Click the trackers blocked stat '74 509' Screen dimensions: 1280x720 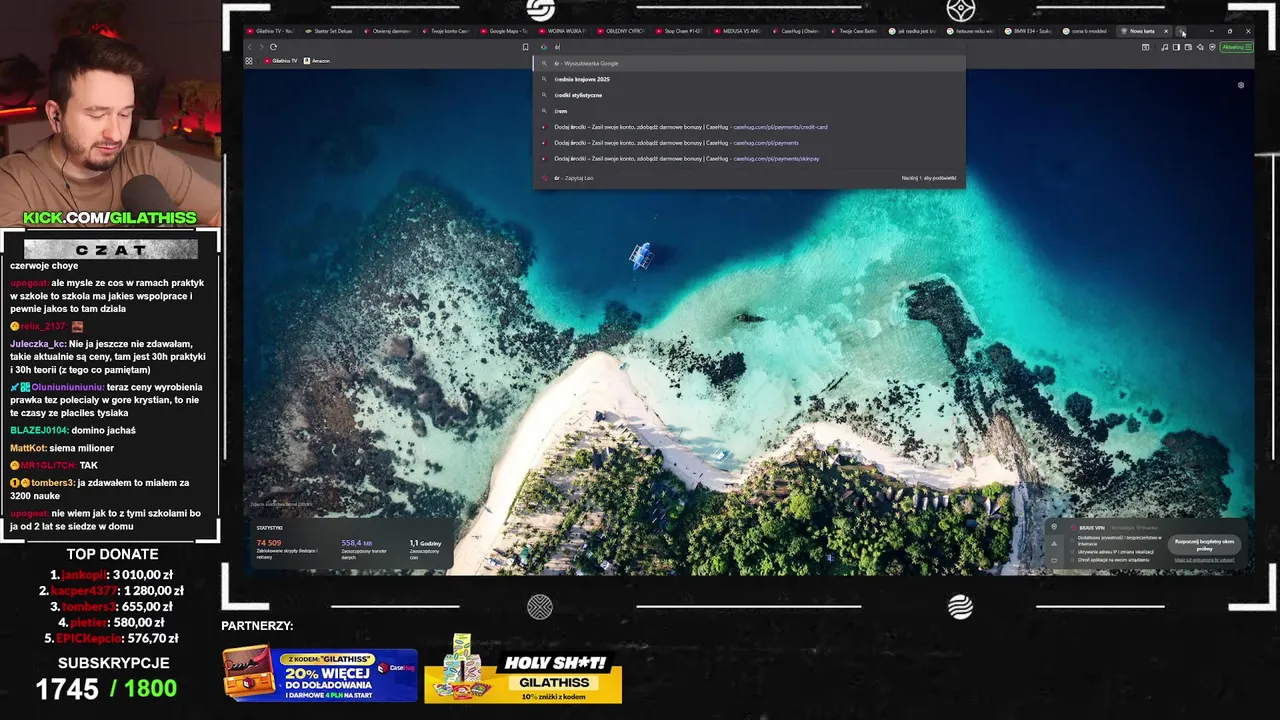[x=269, y=543]
